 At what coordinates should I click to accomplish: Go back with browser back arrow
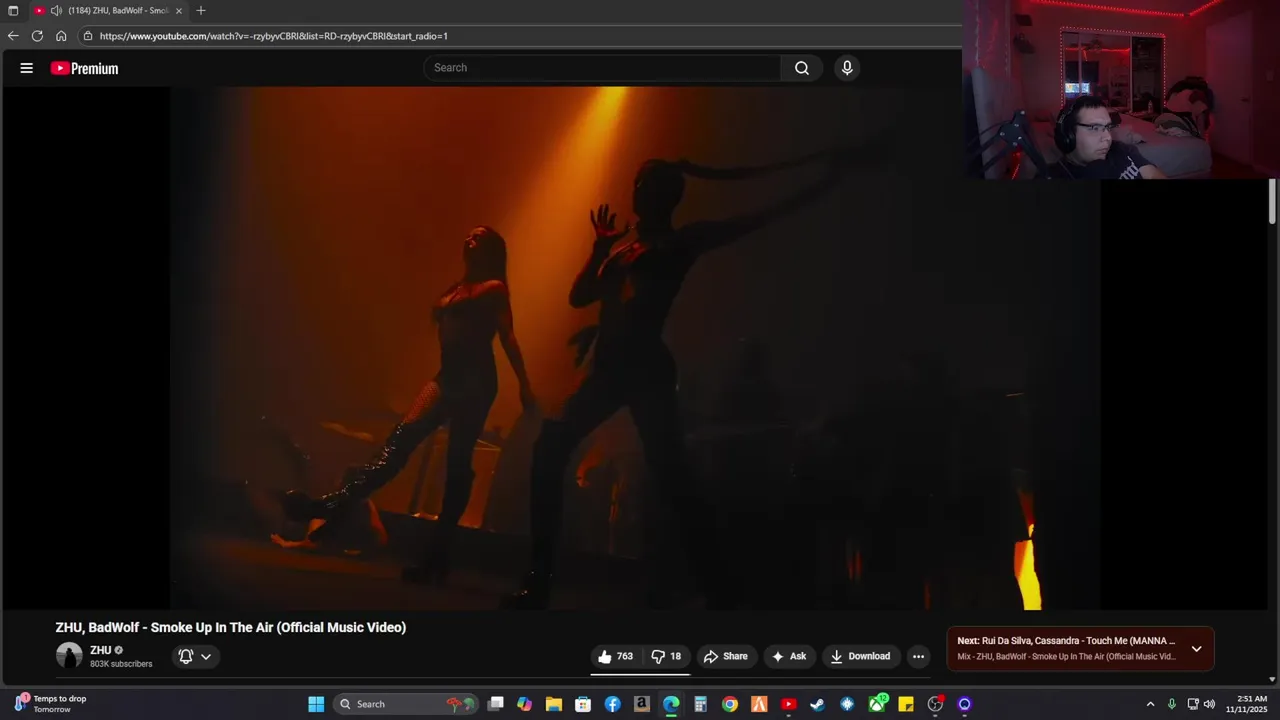coord(13,36)
